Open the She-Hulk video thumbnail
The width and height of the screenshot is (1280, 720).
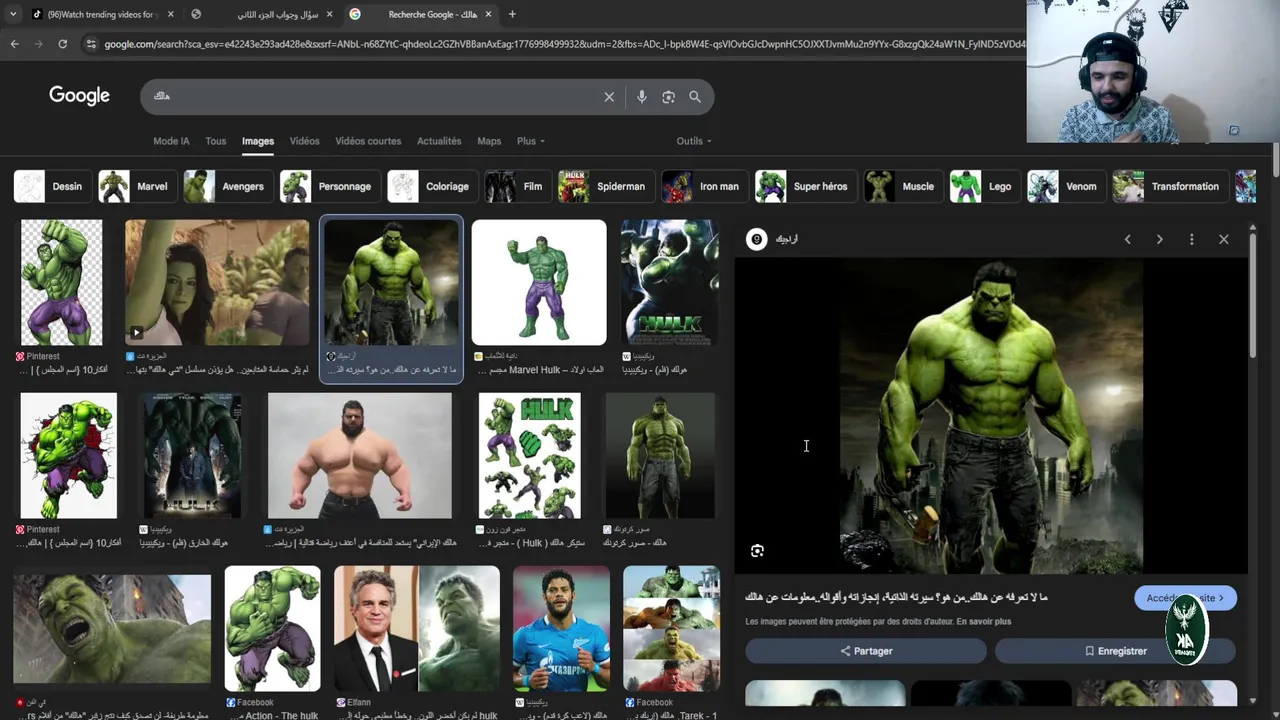pos(217,283)
